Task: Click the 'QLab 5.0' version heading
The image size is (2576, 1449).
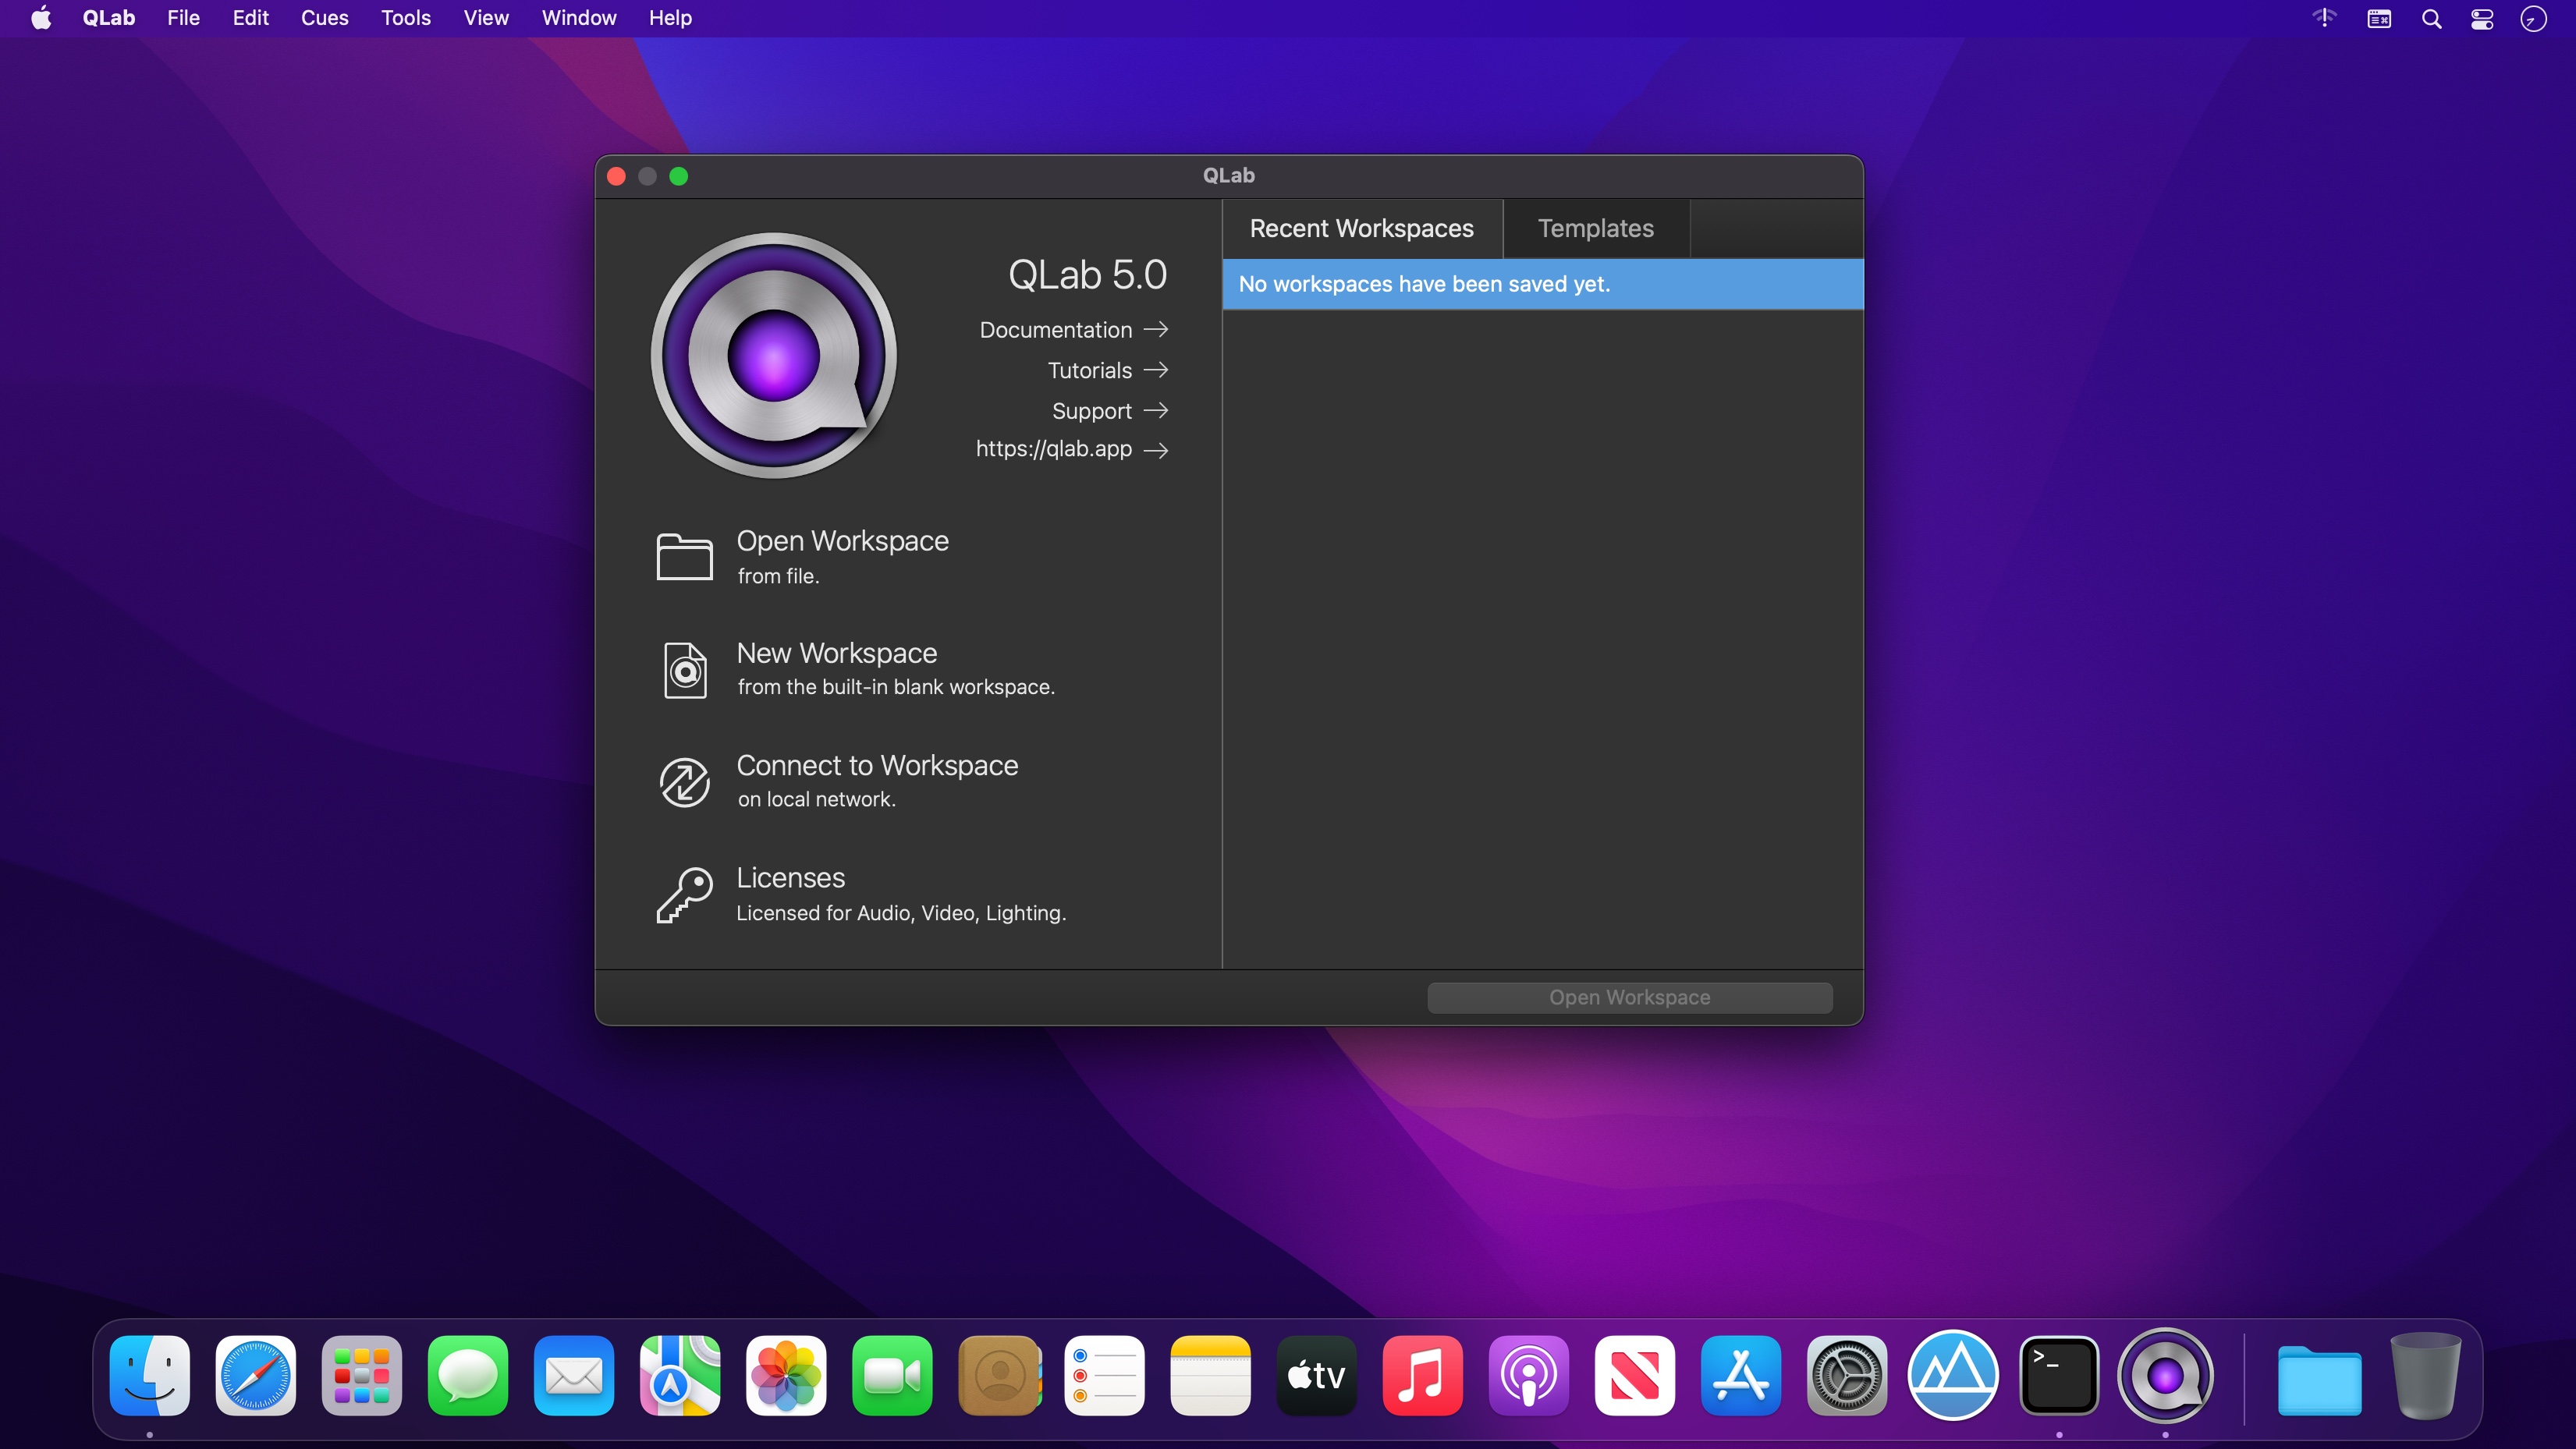Action: pos(1087,275)
